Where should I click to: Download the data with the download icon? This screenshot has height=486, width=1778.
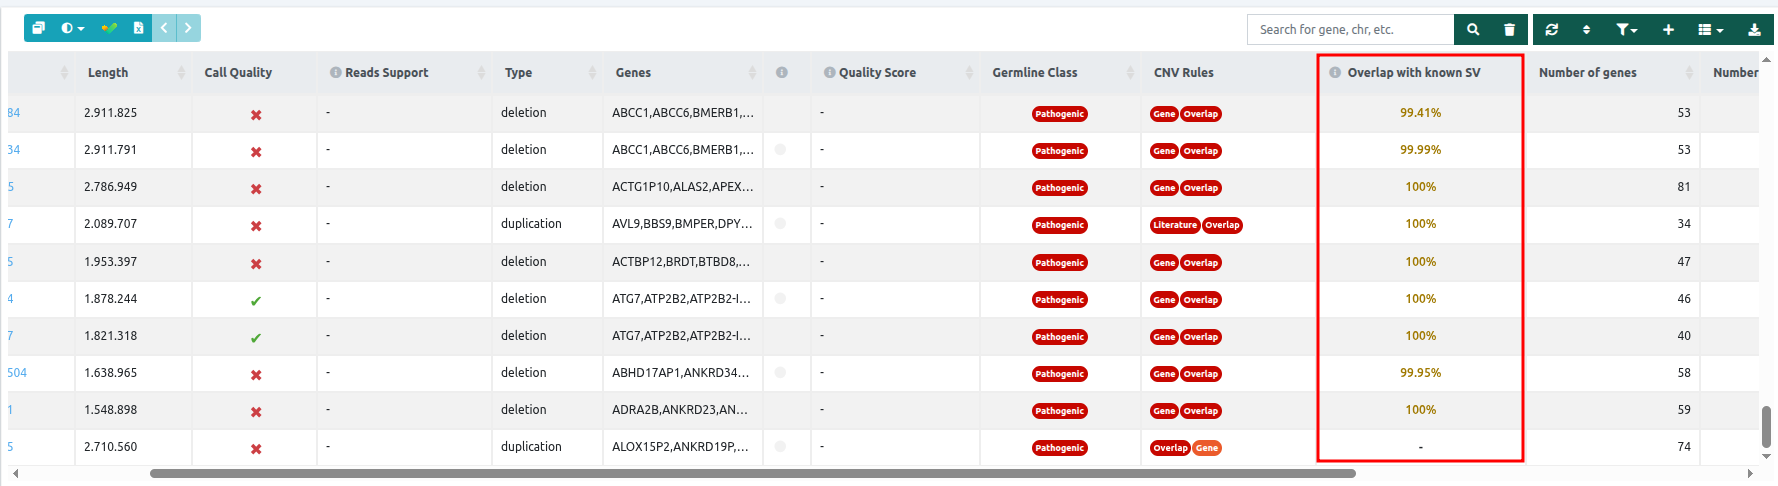(1754, 30)
